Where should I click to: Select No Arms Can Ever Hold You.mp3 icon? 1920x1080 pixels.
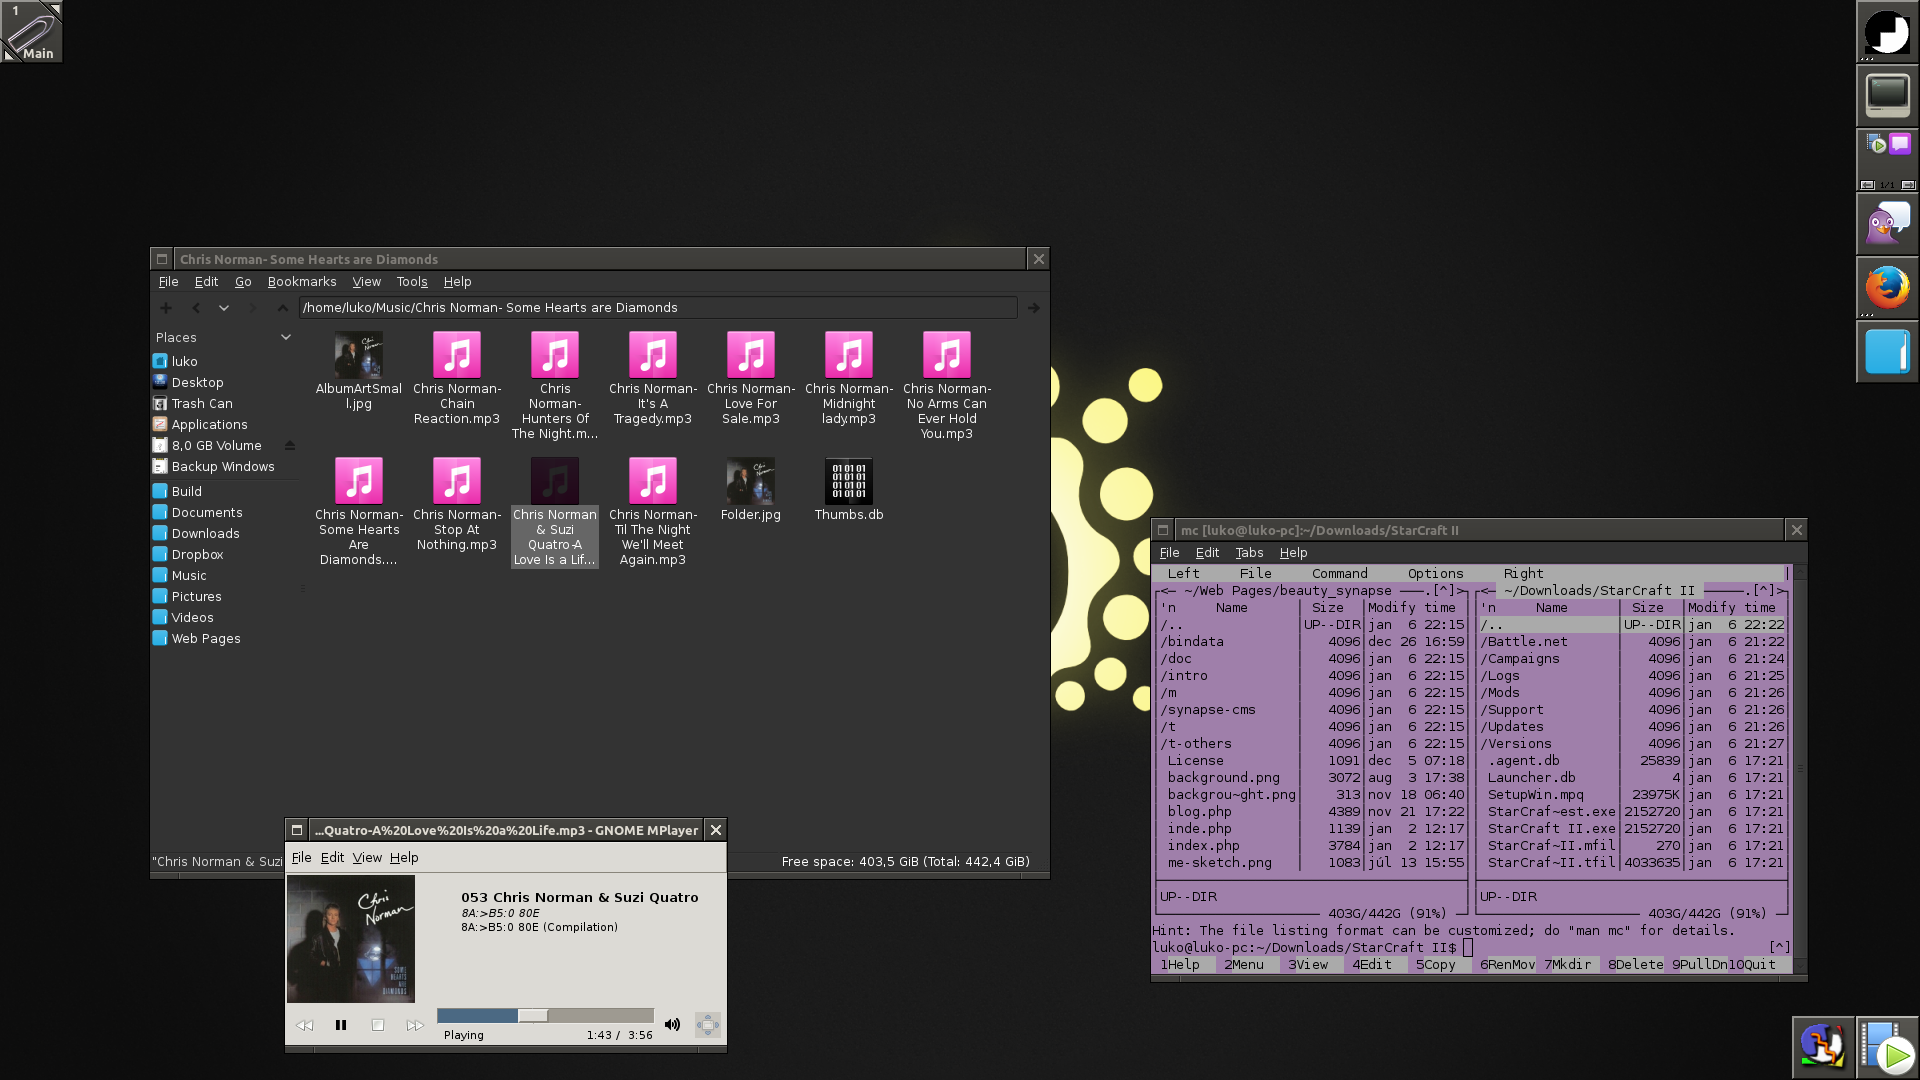click(946, 355)
